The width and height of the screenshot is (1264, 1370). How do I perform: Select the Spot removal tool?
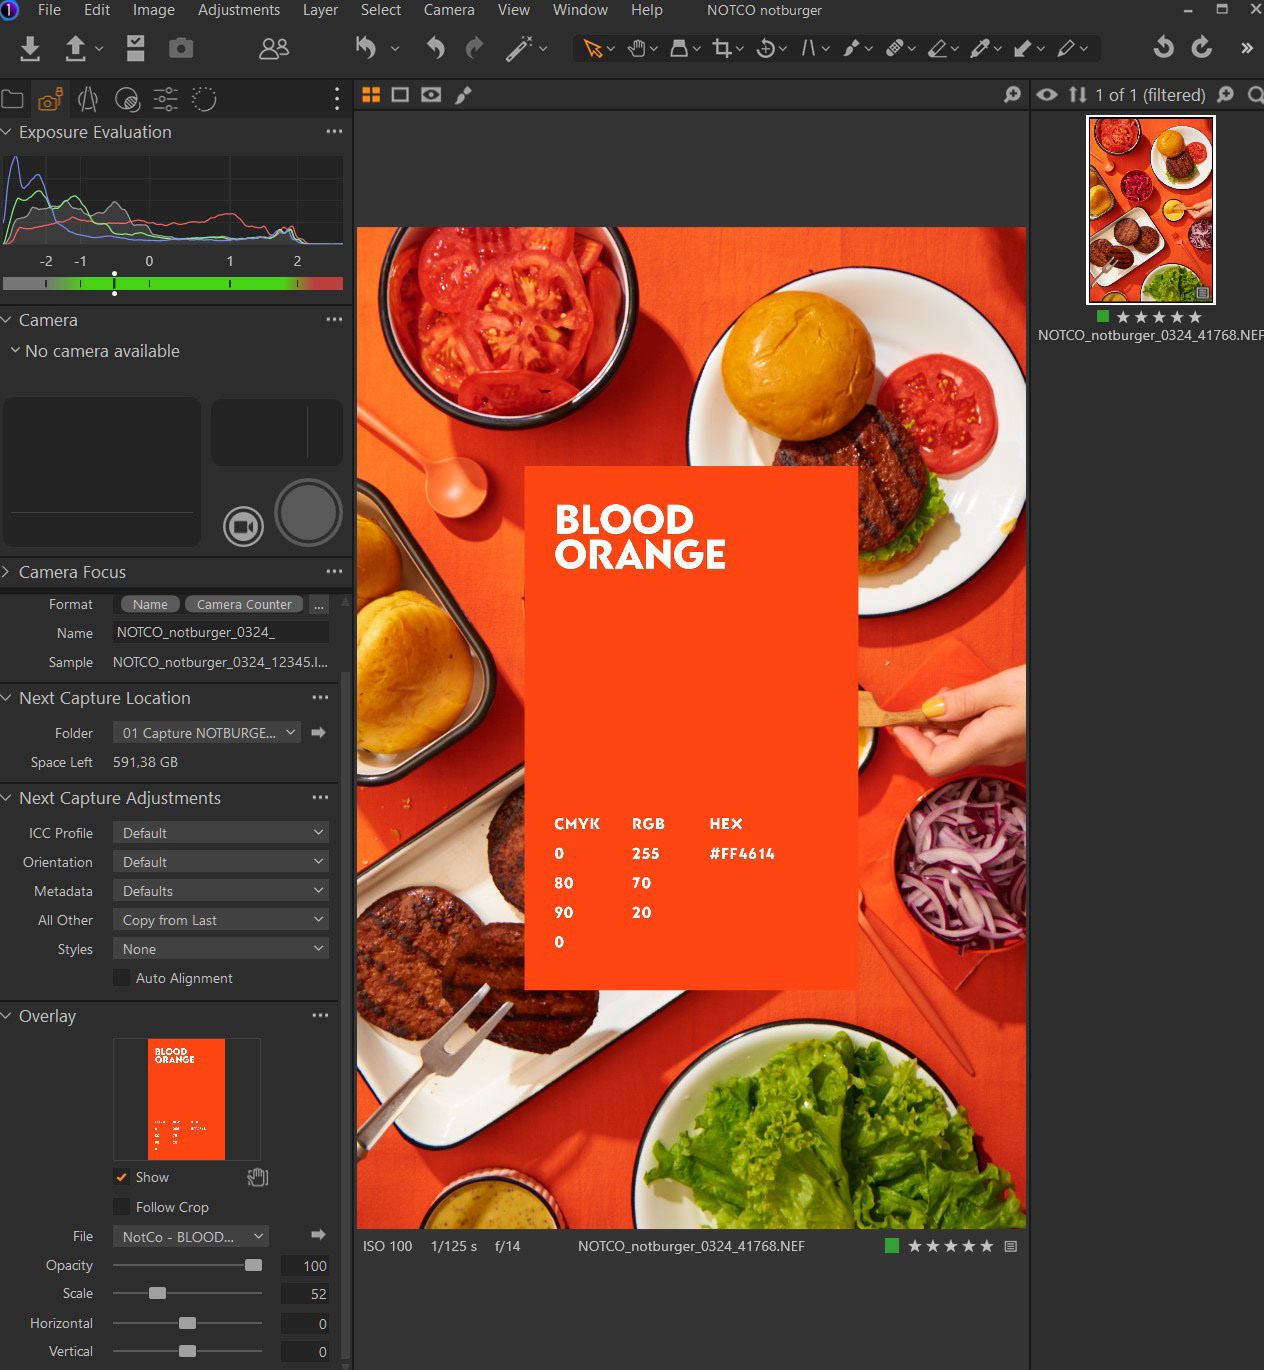coord(894,48)
